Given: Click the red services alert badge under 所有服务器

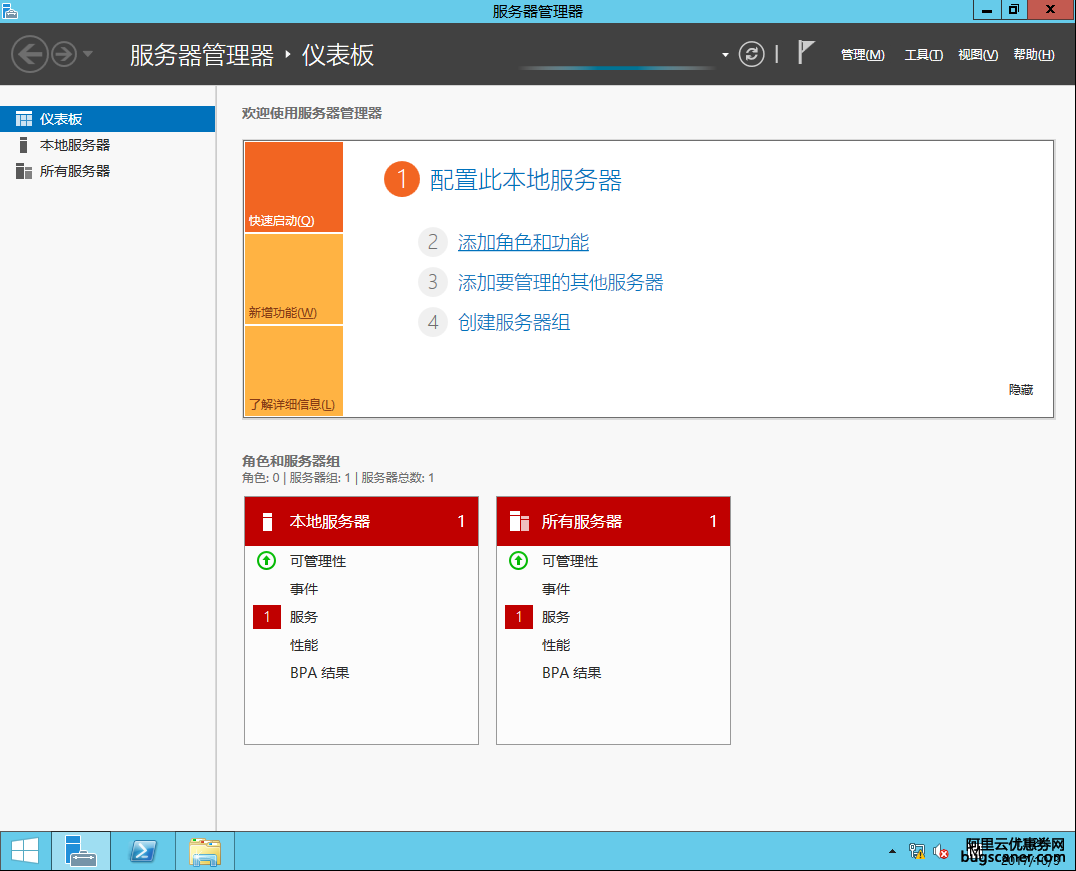Looking at the screenshot, I should pos(518,617).
